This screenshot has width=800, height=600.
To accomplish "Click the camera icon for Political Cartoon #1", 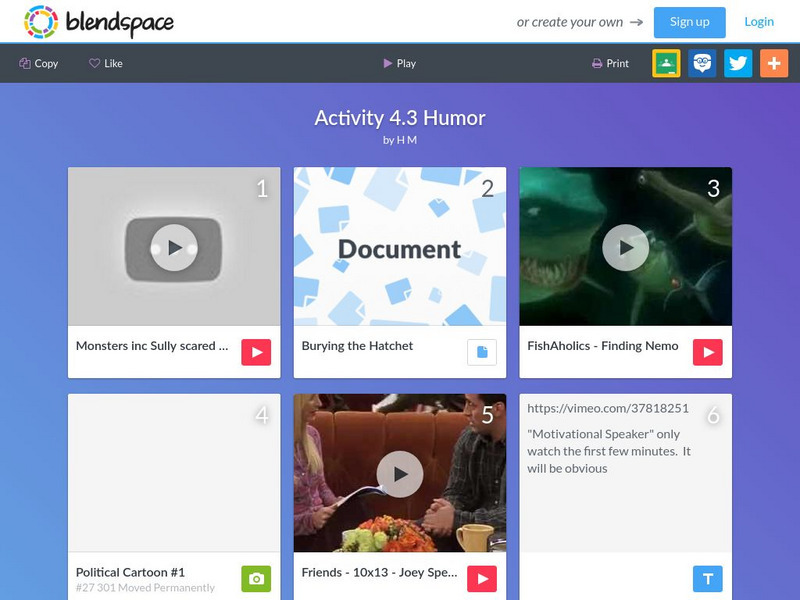I will 256,579.
